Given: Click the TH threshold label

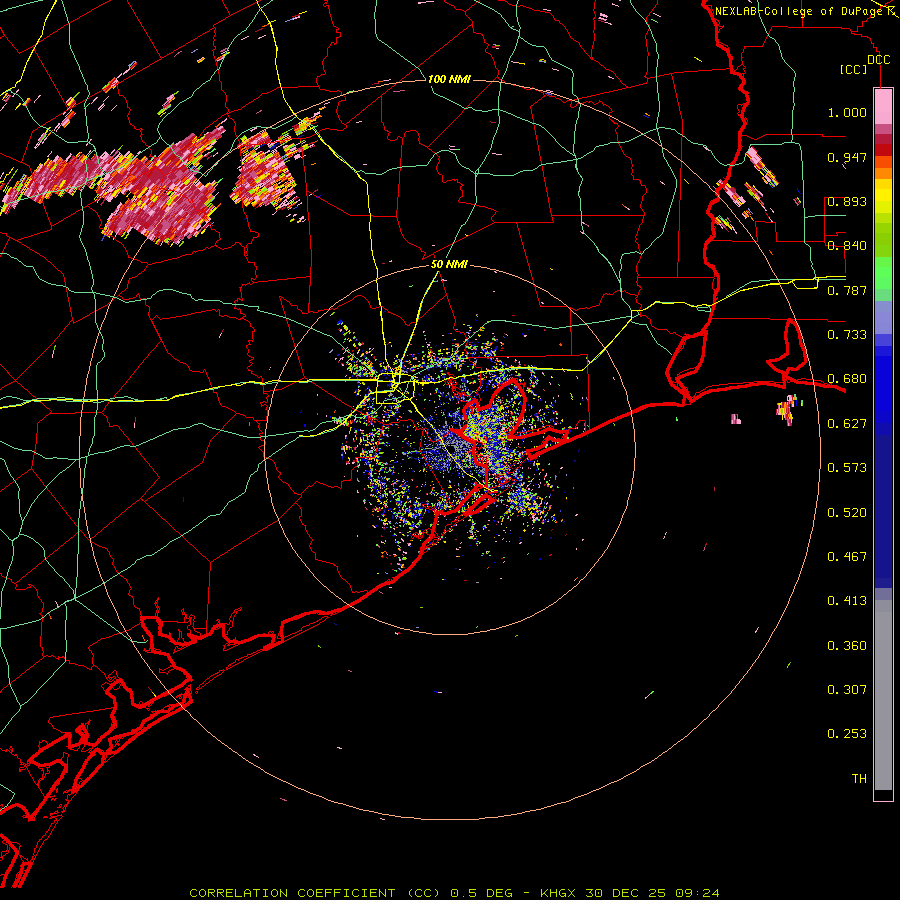Looking at the screenshot, I should click(859, 779).
